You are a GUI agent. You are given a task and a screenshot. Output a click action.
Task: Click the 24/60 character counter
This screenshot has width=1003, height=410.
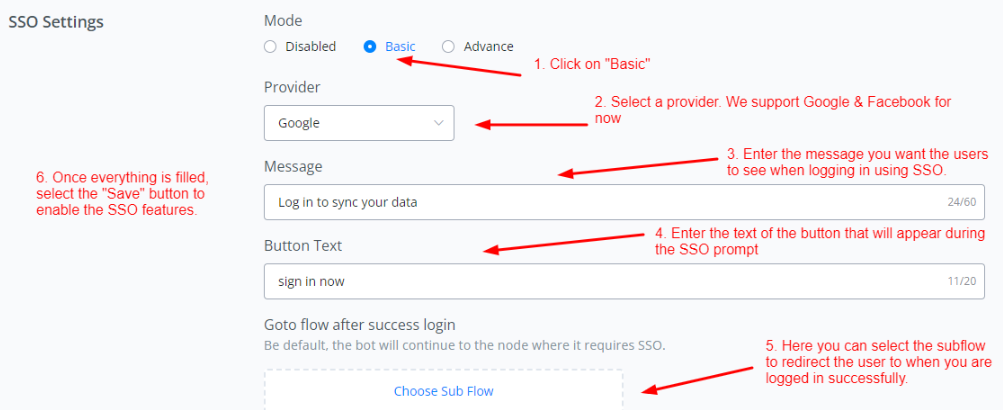(x=961, y=203)
